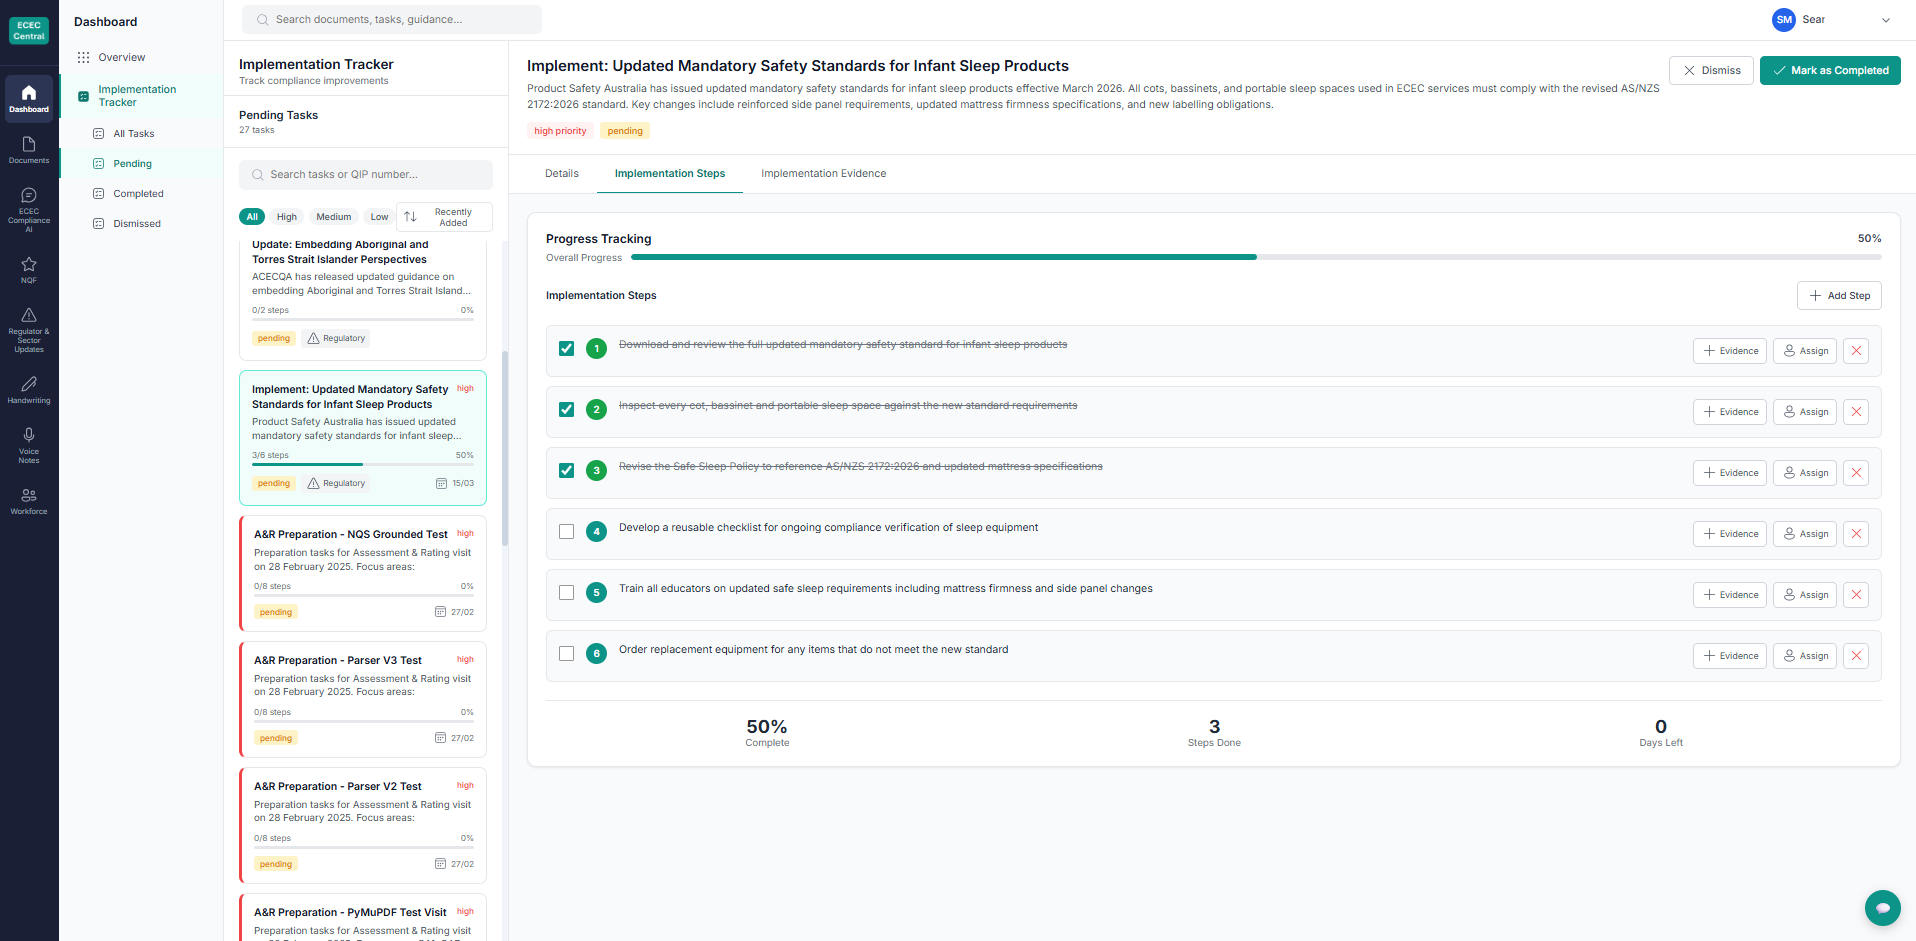This screenshot has height=941, width=1916.
Task: Switch to the Details tab
Action: point(562,174)
